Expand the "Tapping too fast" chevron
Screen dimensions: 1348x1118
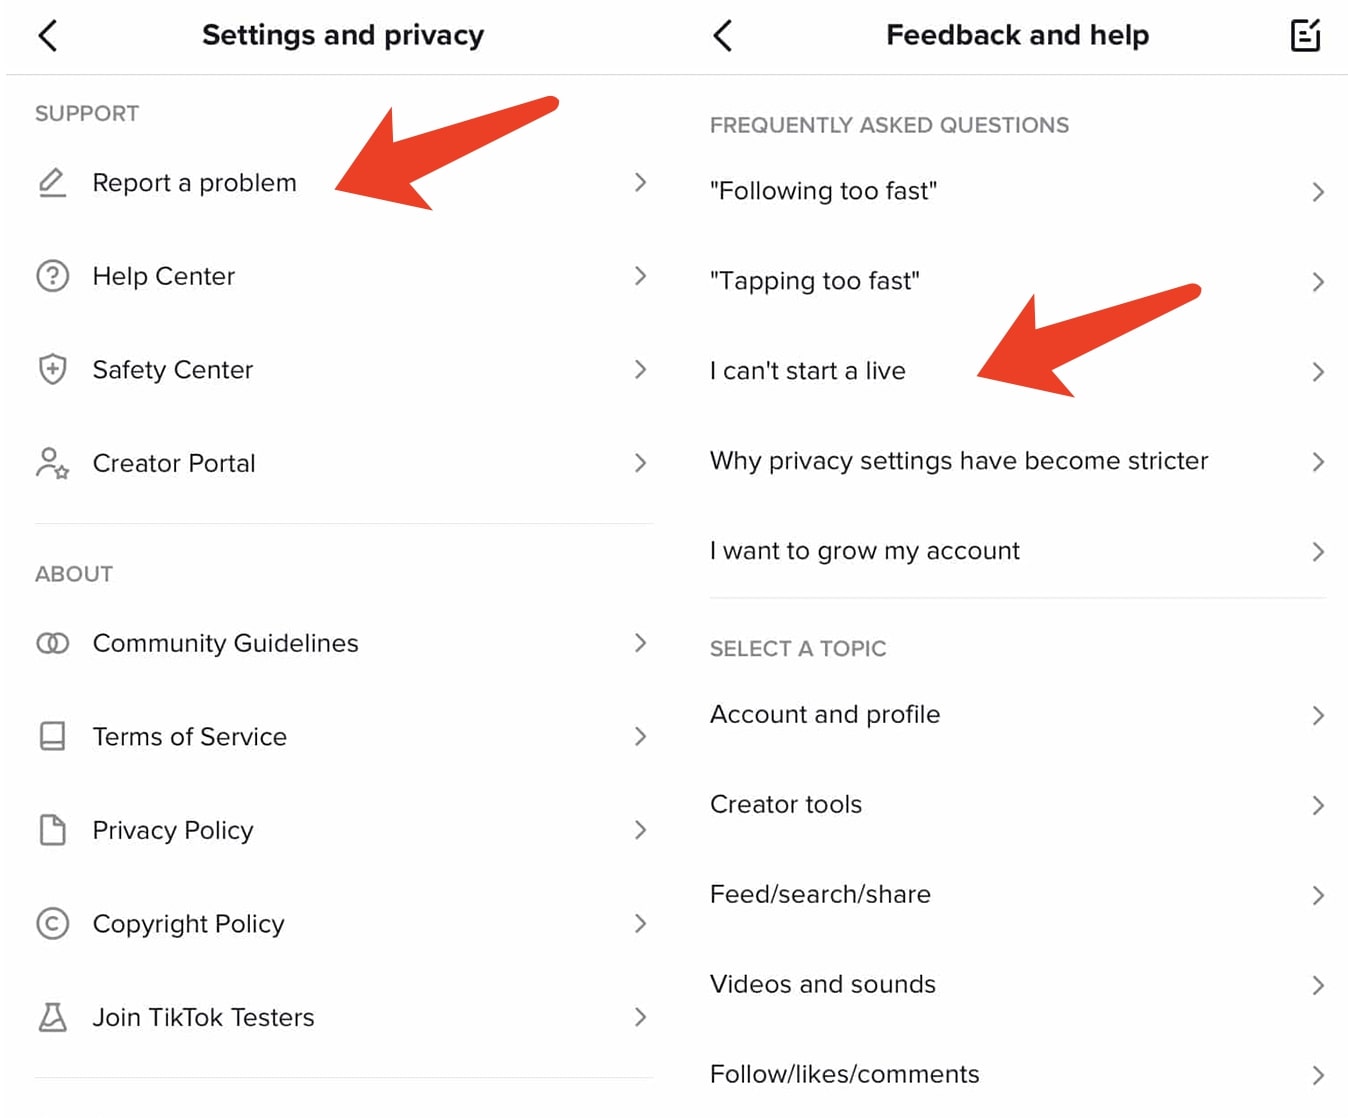pos(1317,282)
